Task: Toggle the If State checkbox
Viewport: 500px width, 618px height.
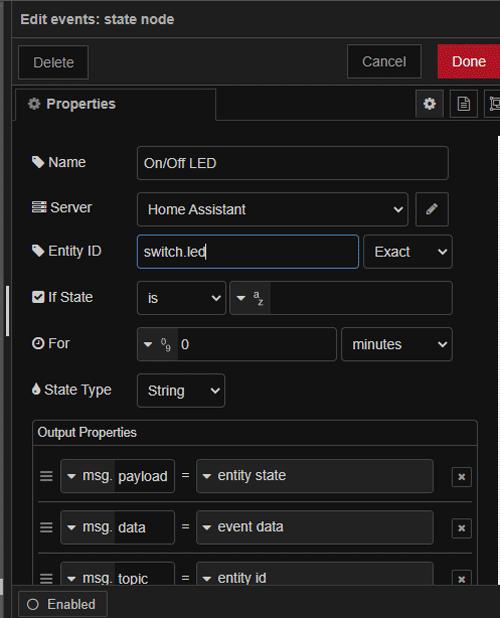Action: [x=38, y=297]
